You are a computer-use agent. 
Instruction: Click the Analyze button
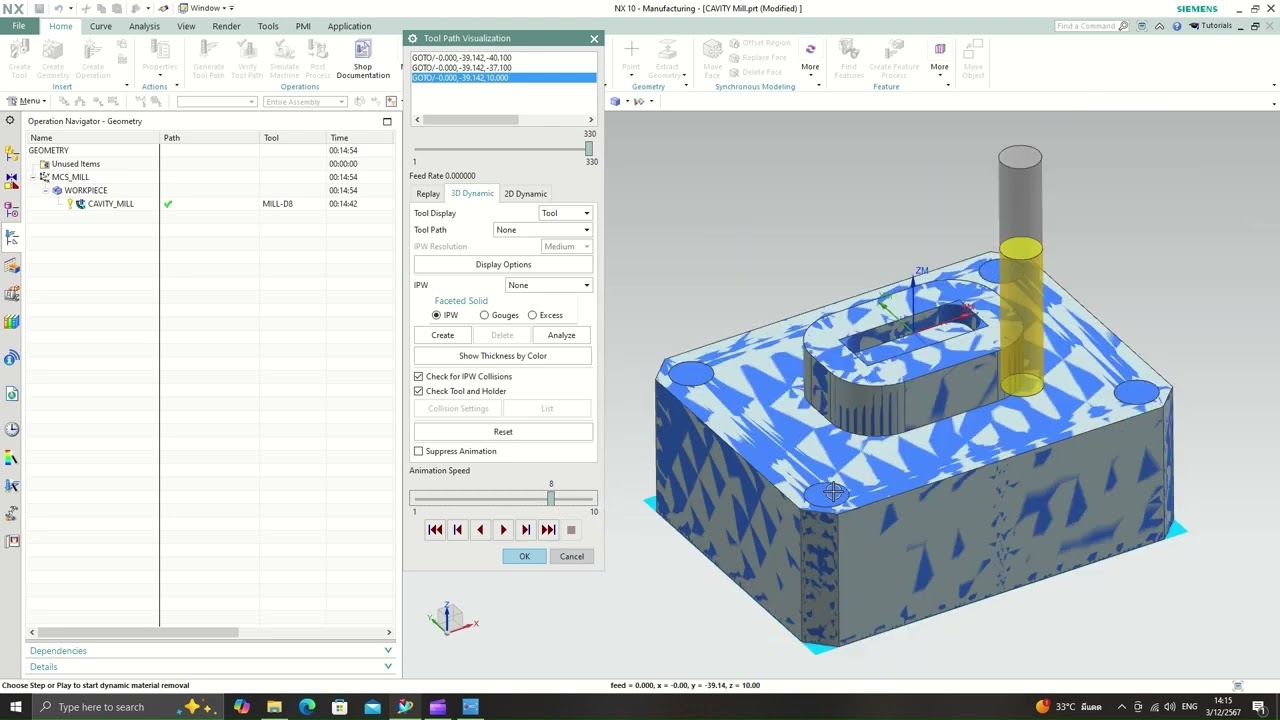(x=561, y=335)
